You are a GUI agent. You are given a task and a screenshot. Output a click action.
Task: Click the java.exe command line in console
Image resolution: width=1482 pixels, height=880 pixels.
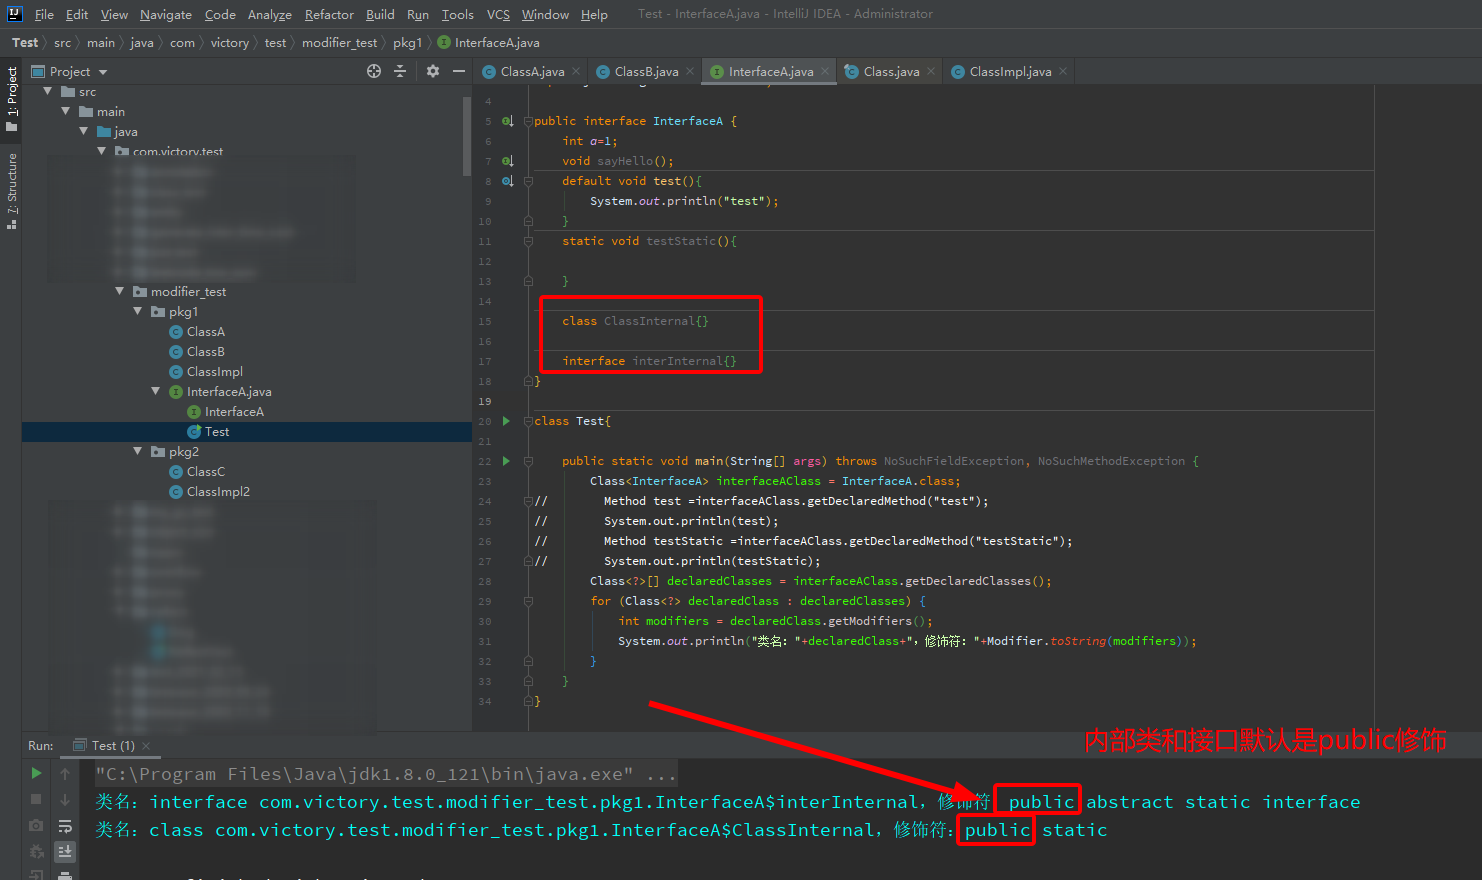click(x=386, y=774)
